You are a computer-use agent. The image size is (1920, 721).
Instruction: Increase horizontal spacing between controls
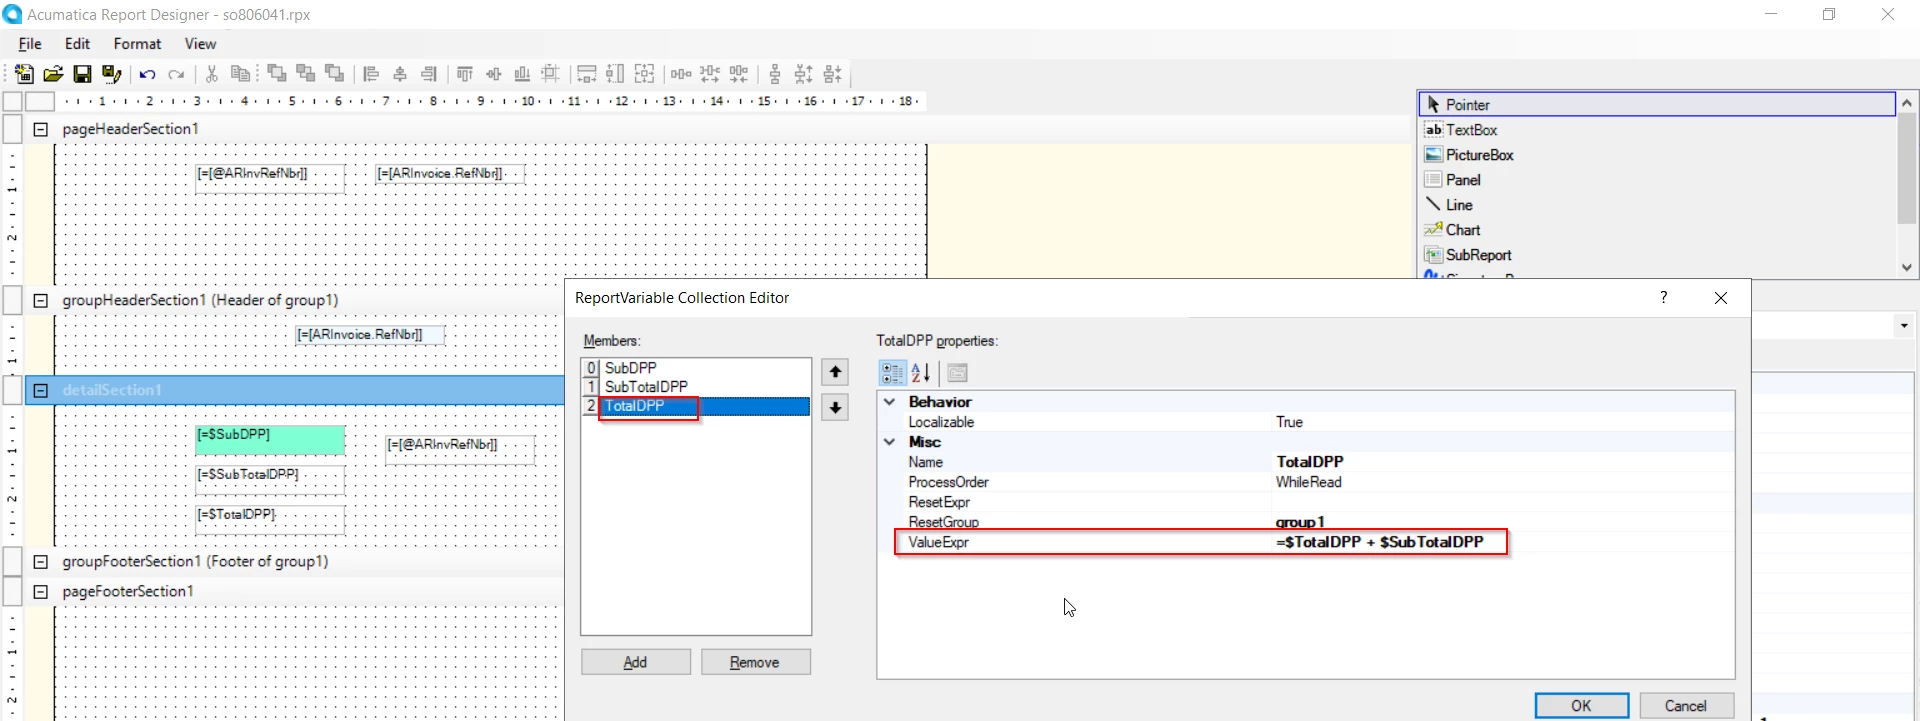tap(710, 74)
